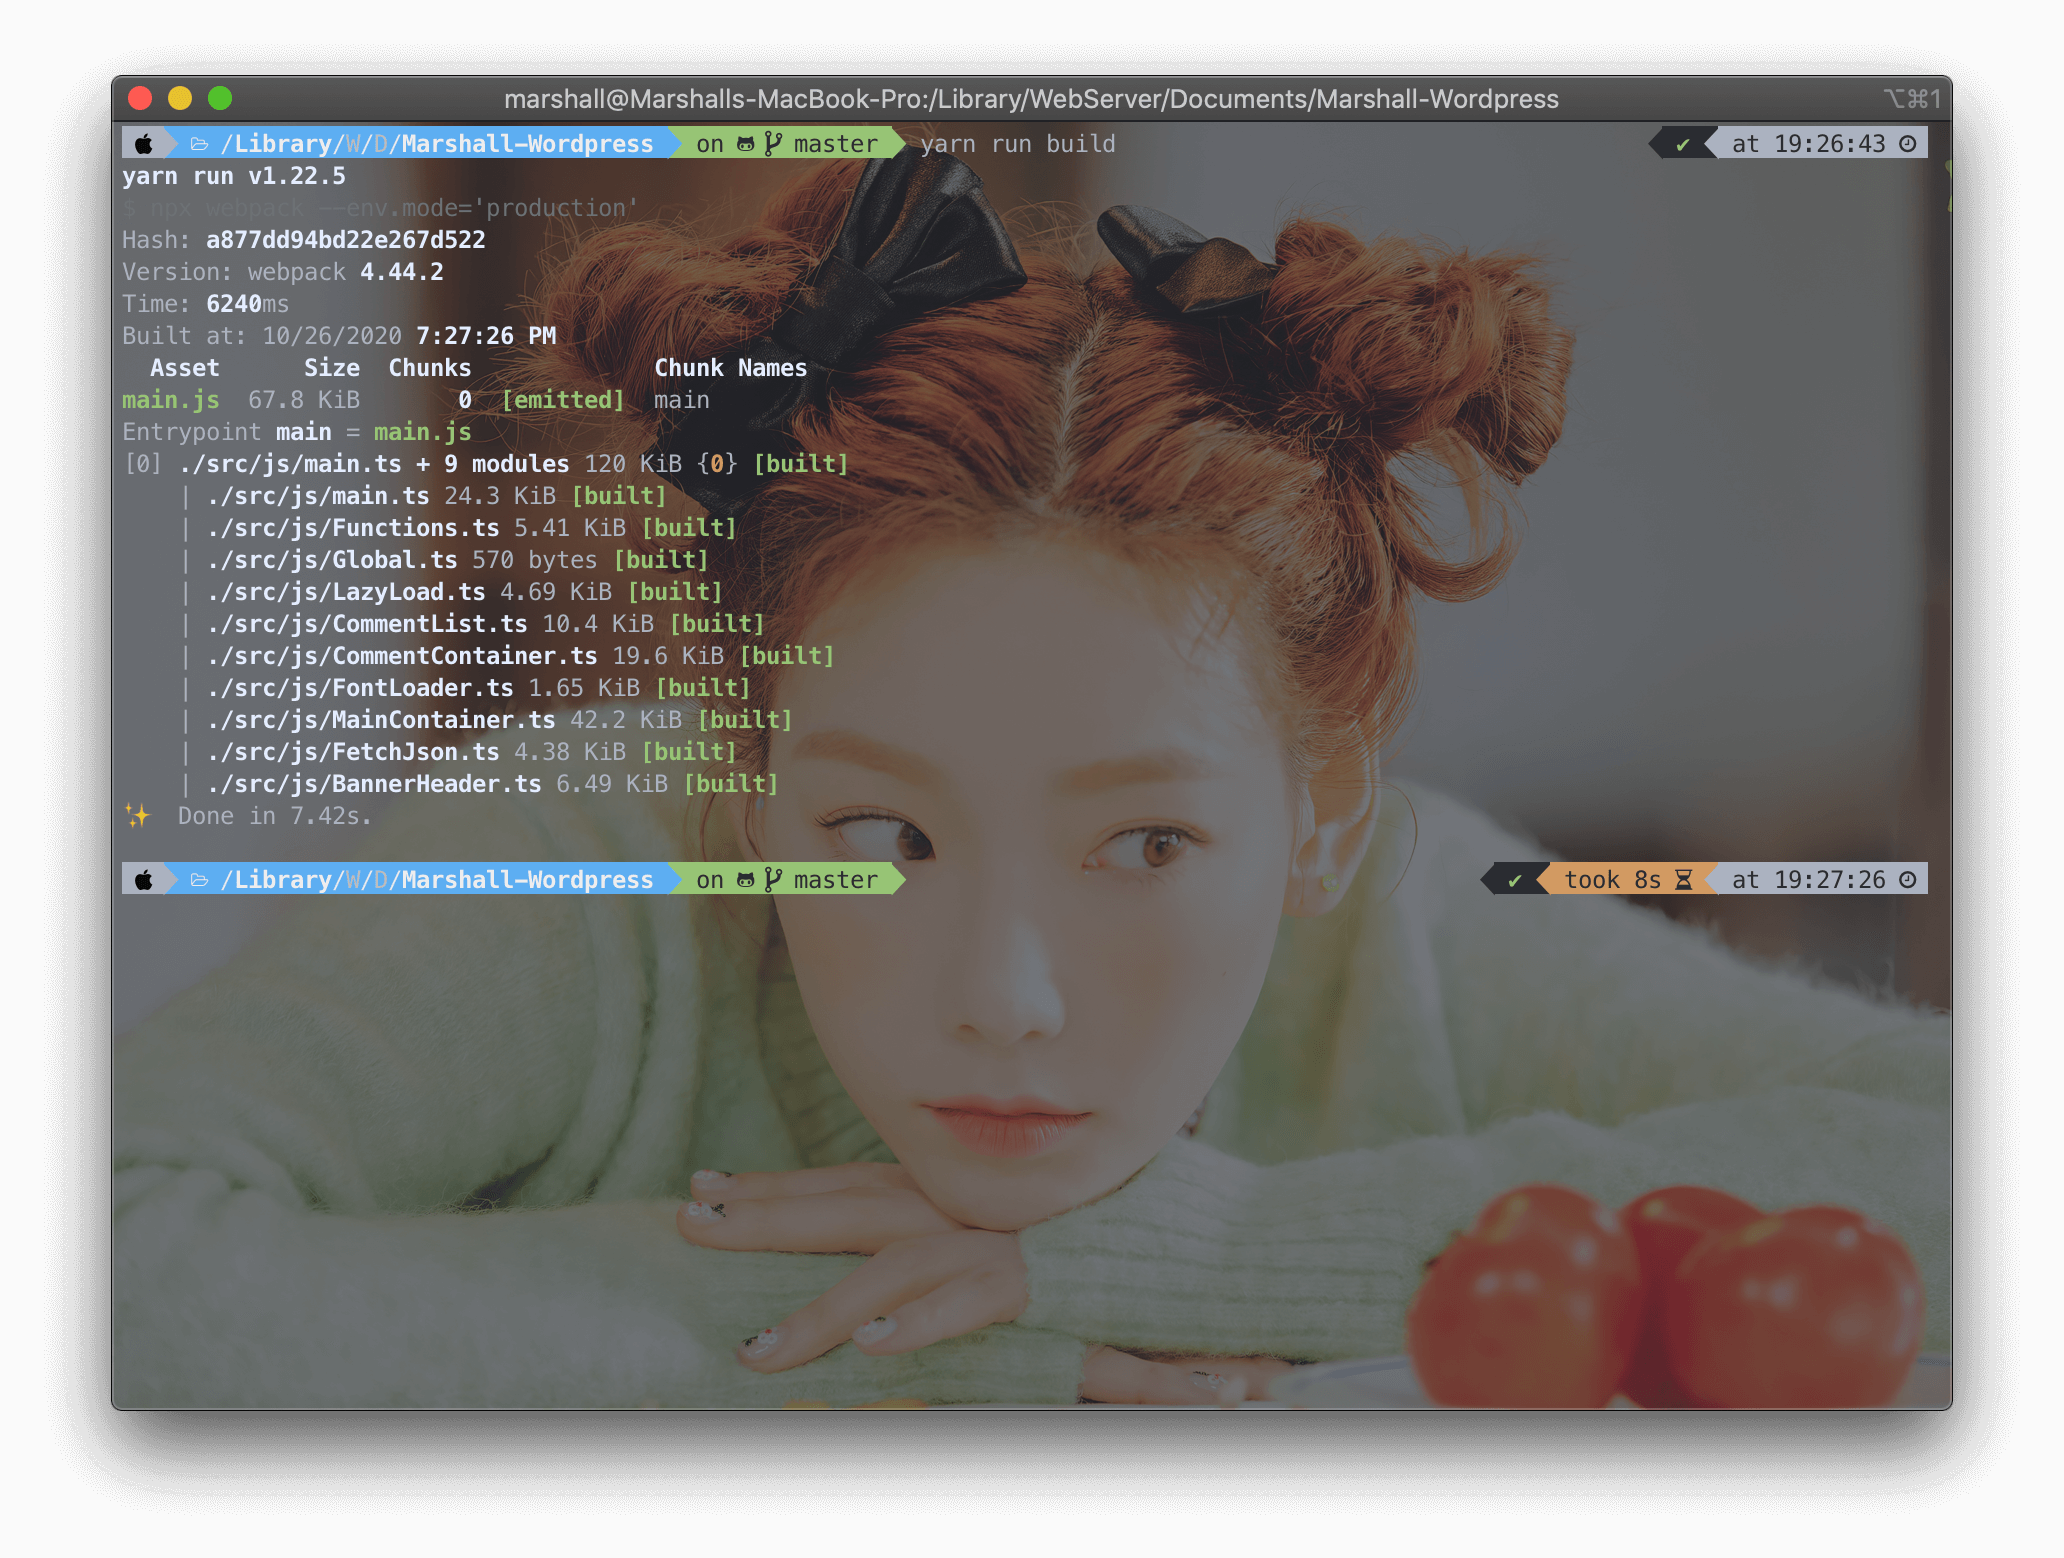
Task: Click the GitHub cat icon in the bottom prompt
Action: [x=746, y=880]
